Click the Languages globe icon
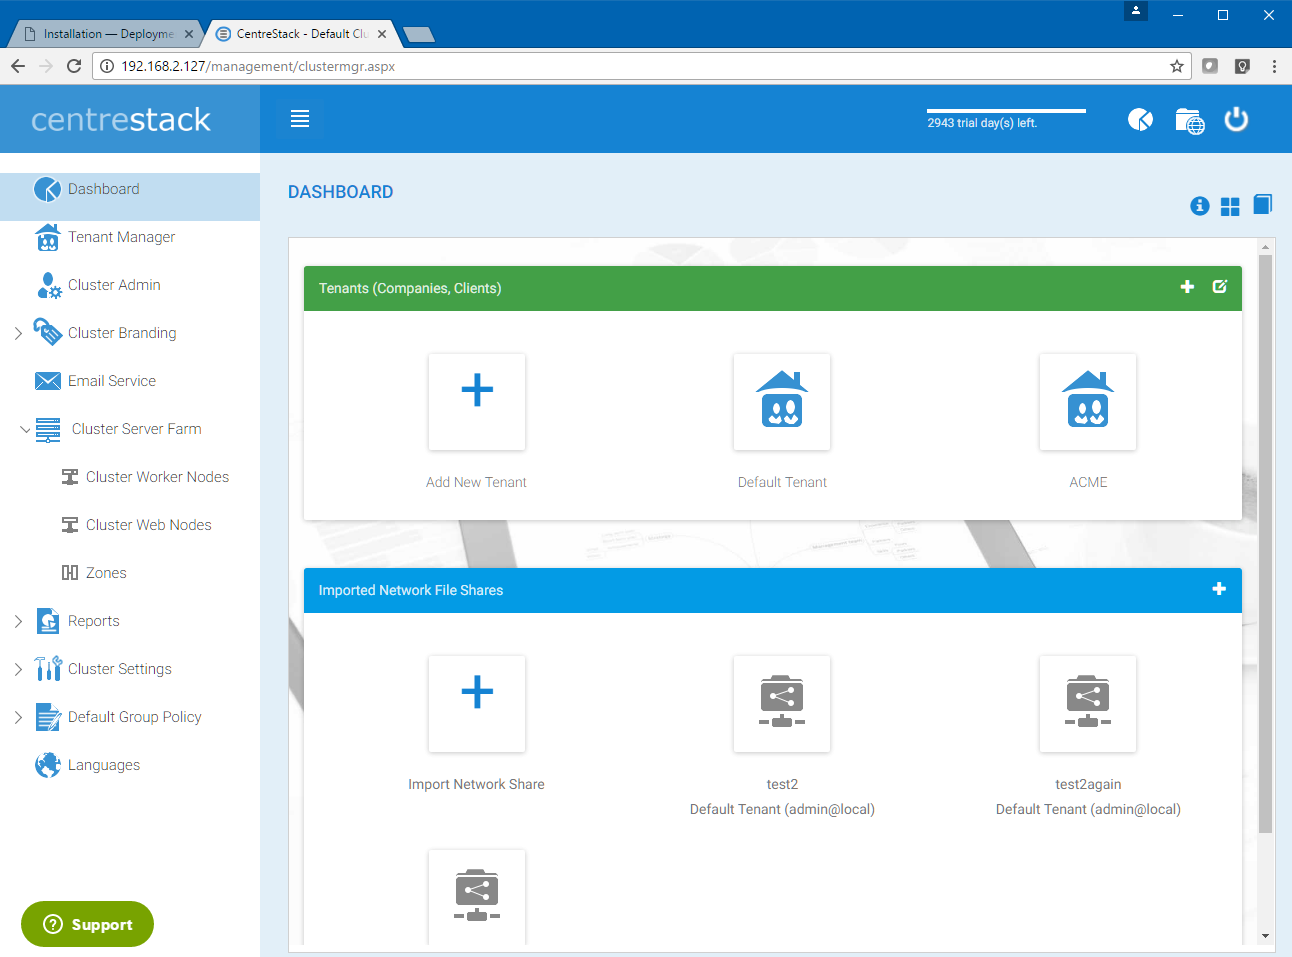The height and width of the screenshot is (957, 1292). 47,765
